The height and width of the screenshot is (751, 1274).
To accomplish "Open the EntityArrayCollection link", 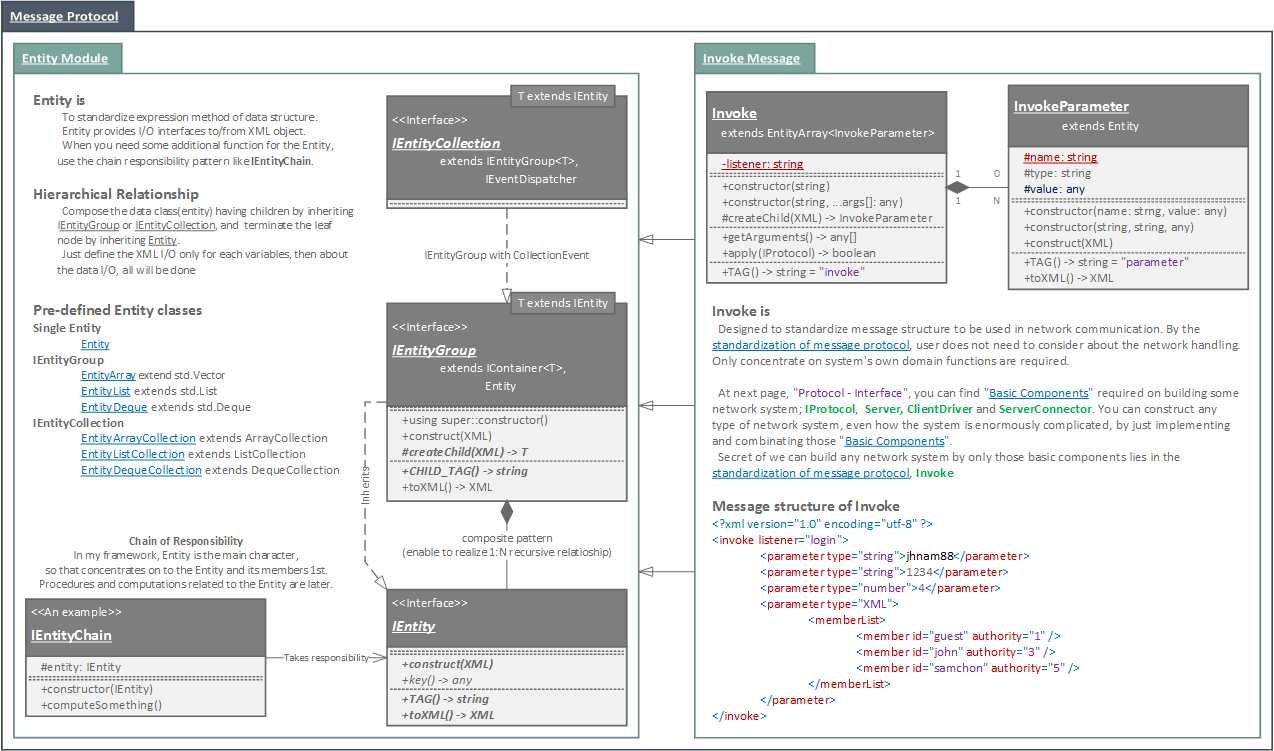I will [138, 438].
